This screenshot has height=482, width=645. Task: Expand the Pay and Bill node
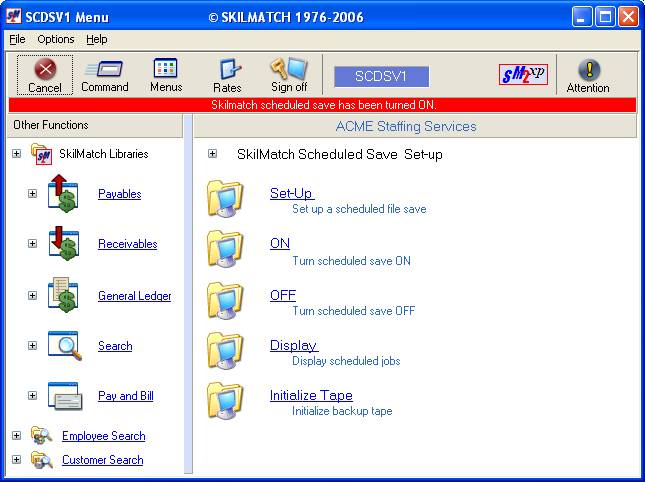point(32,396)
